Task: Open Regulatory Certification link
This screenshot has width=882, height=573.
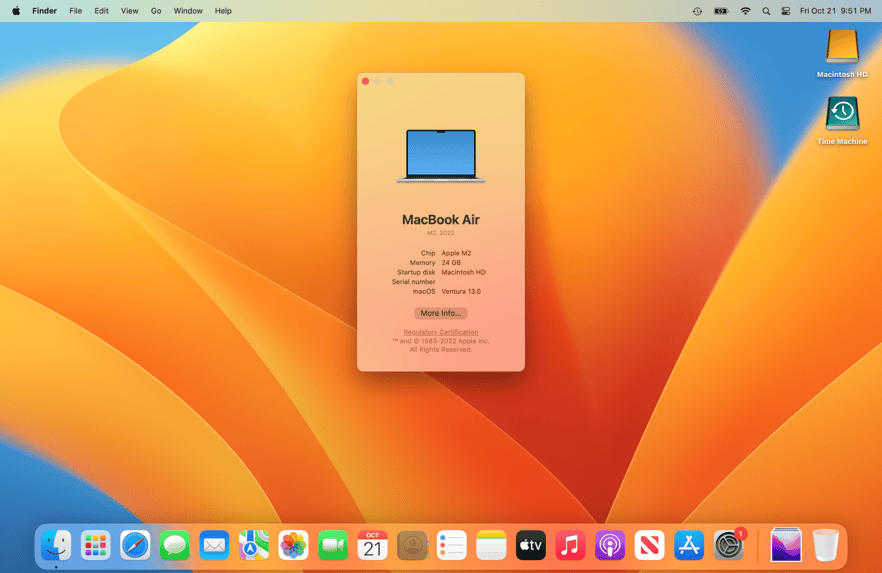Action: pos(440,332)
